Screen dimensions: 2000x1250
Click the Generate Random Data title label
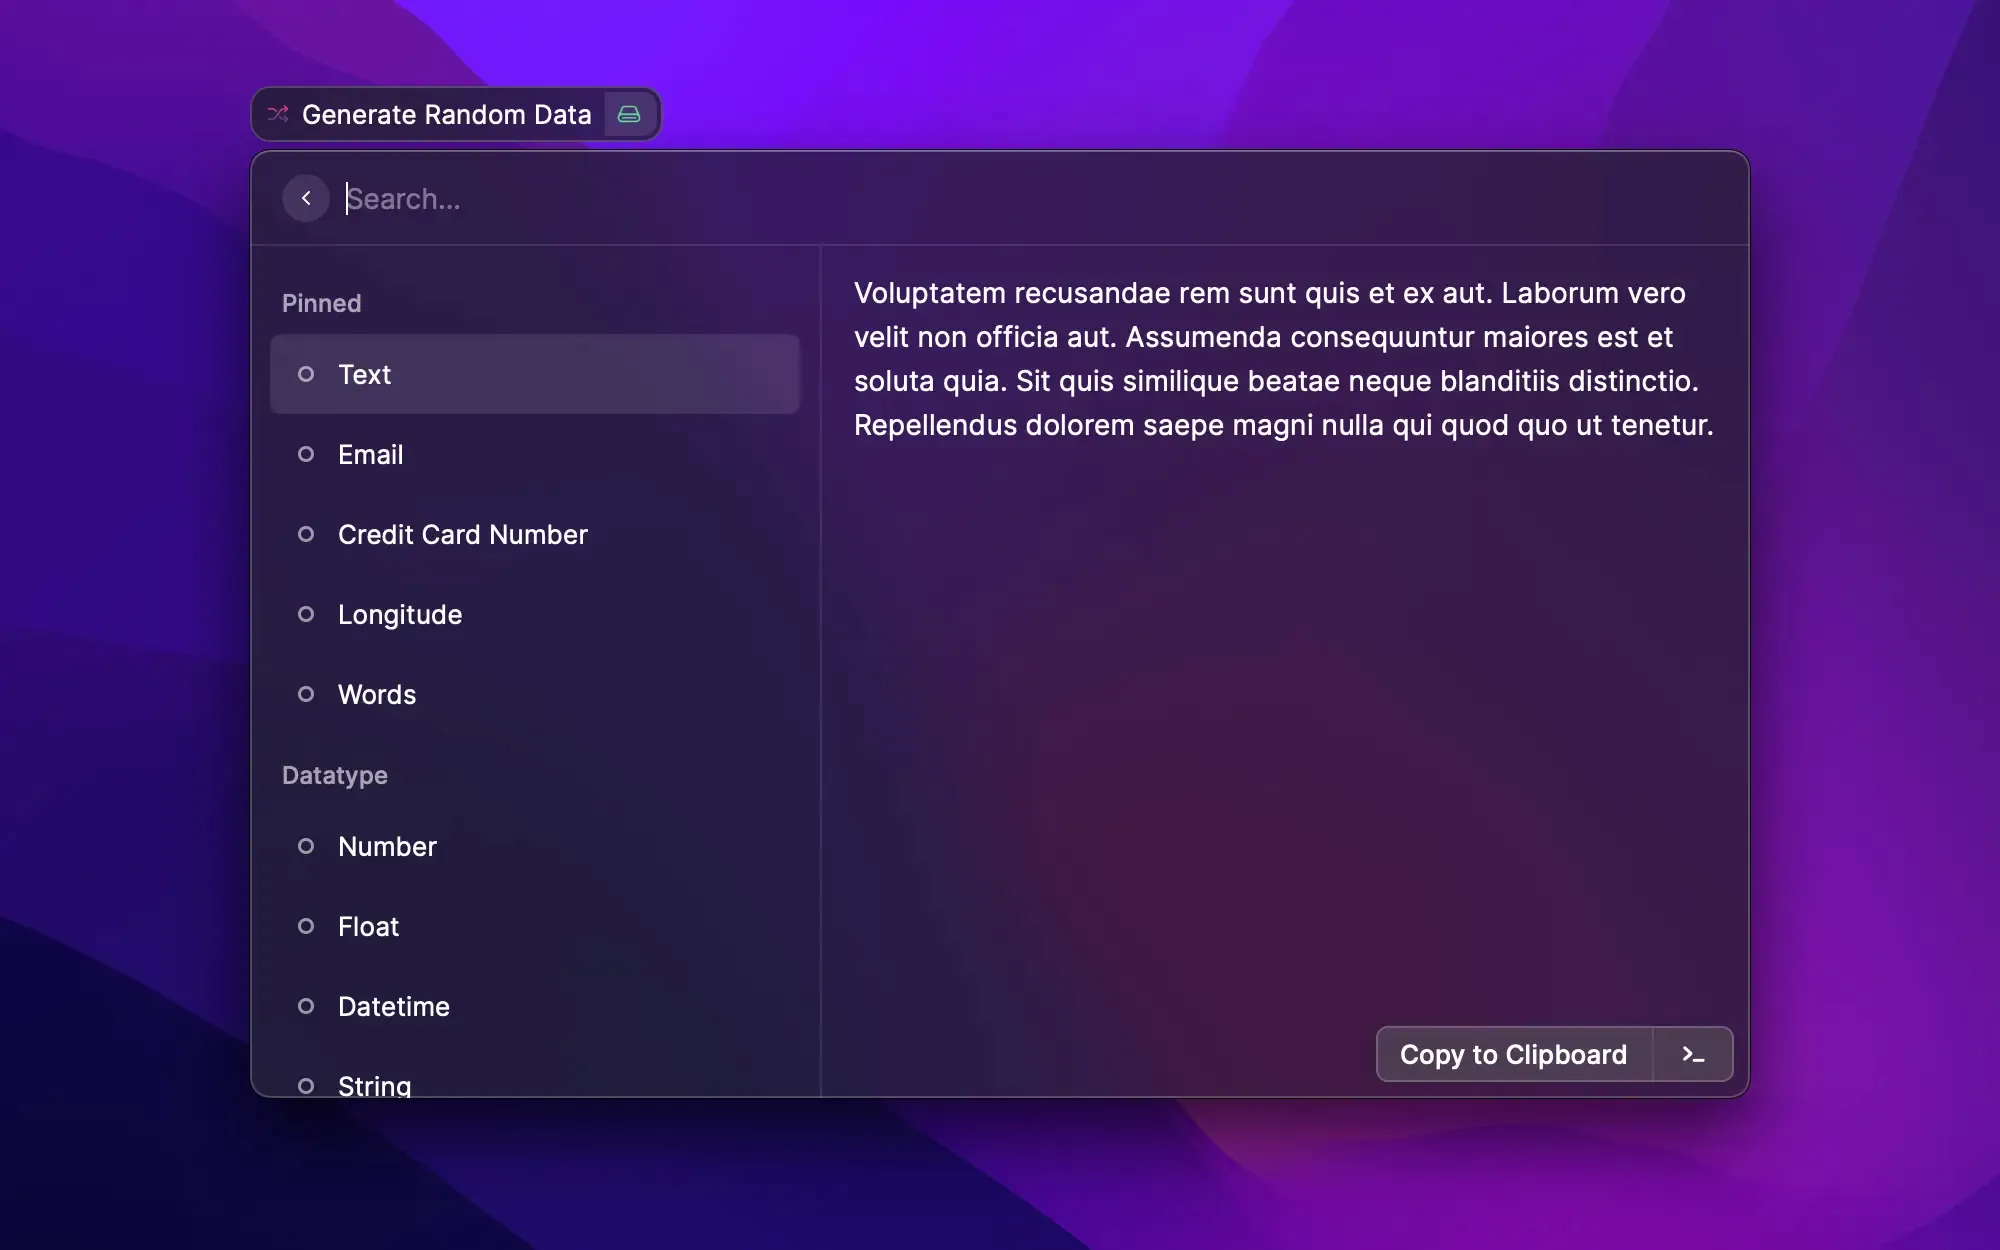click(x=446, y=114)
